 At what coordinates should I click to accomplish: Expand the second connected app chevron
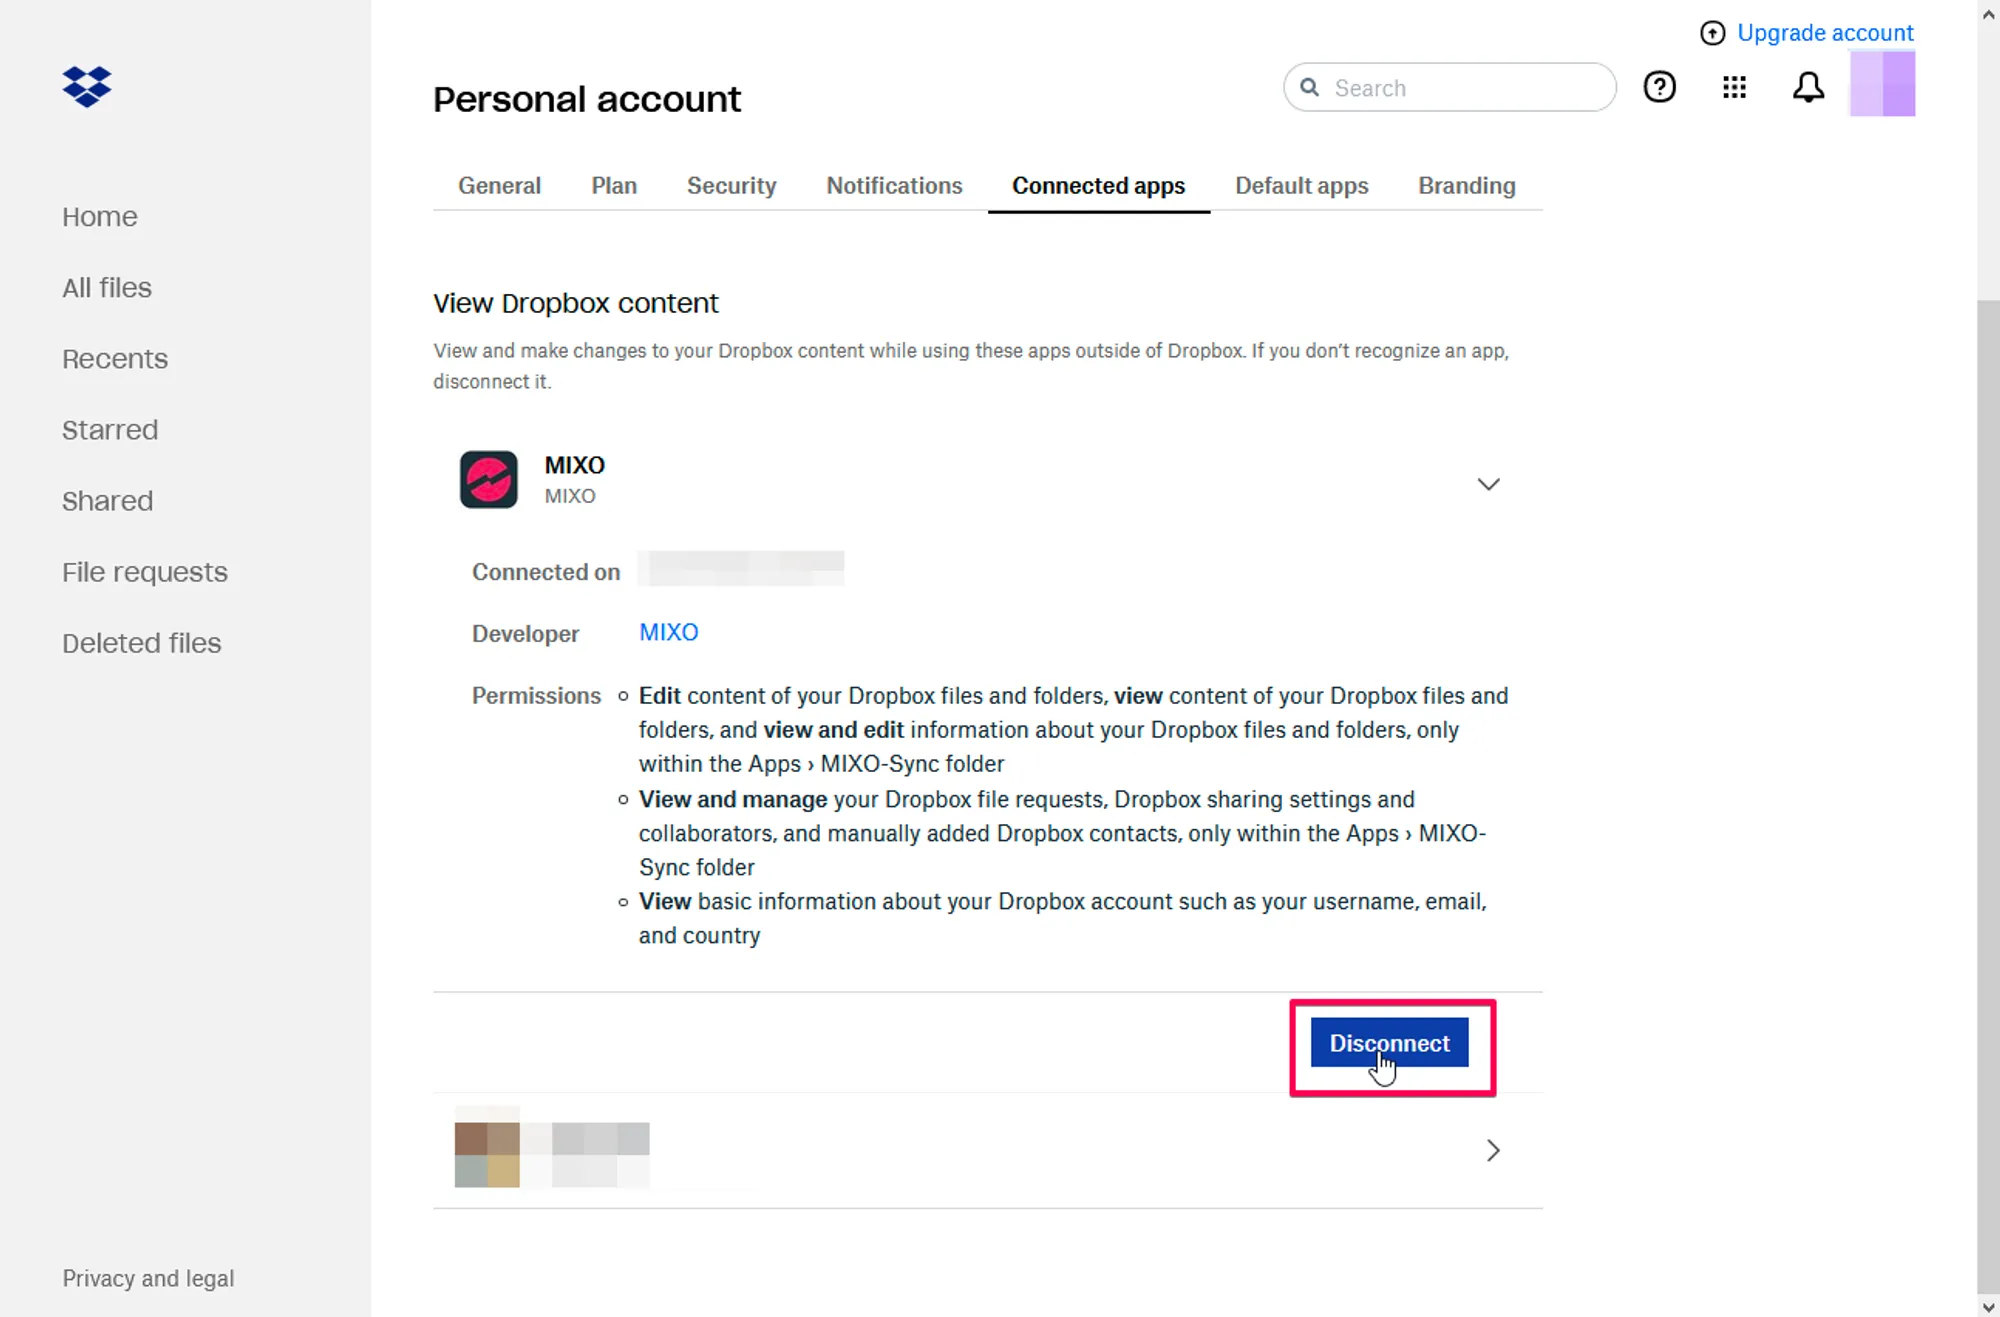pos(1492,1151)
